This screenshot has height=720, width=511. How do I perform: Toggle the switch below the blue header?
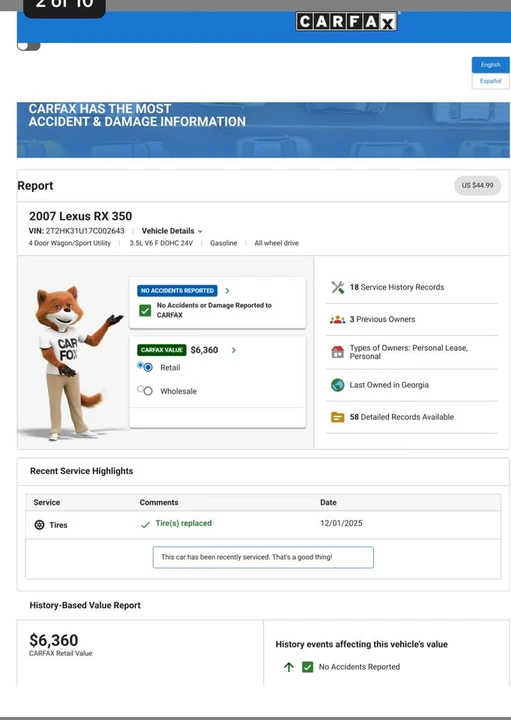28,46
